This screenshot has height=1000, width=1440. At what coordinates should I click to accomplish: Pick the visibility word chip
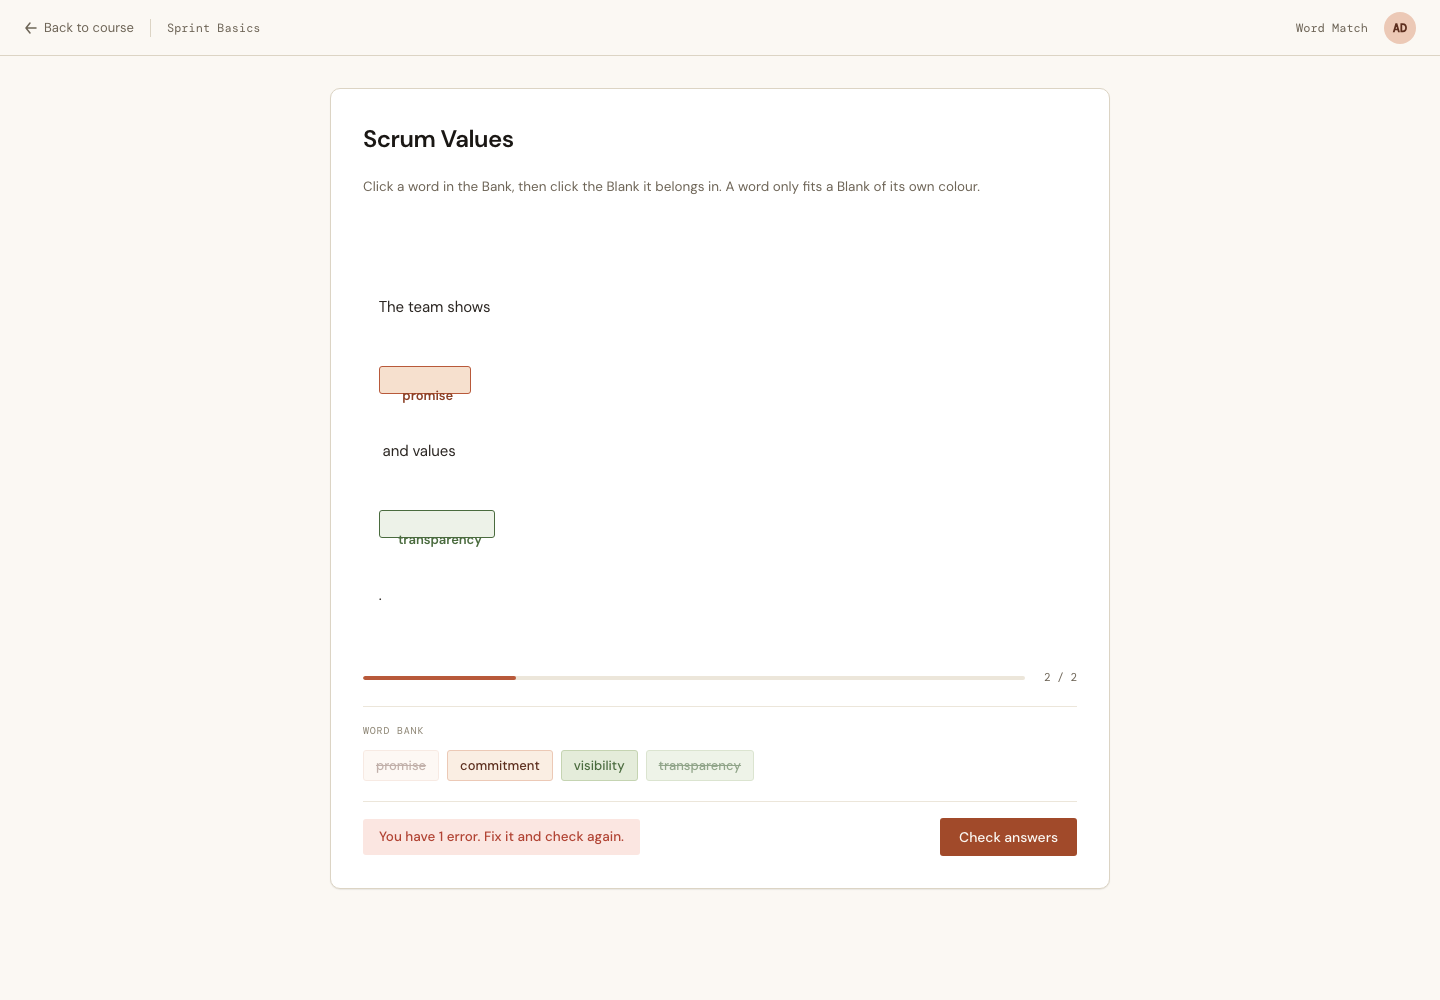(x=599, y=766)
